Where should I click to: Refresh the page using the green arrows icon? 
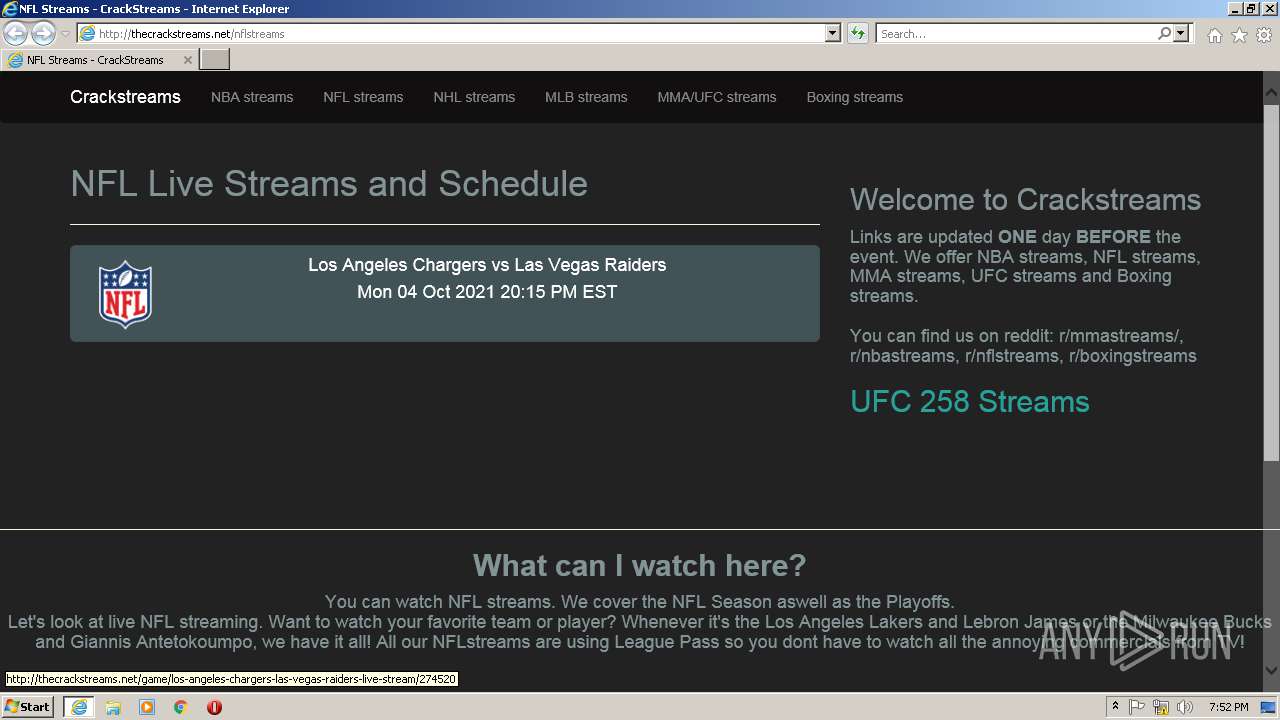click(x=857, y=34)
